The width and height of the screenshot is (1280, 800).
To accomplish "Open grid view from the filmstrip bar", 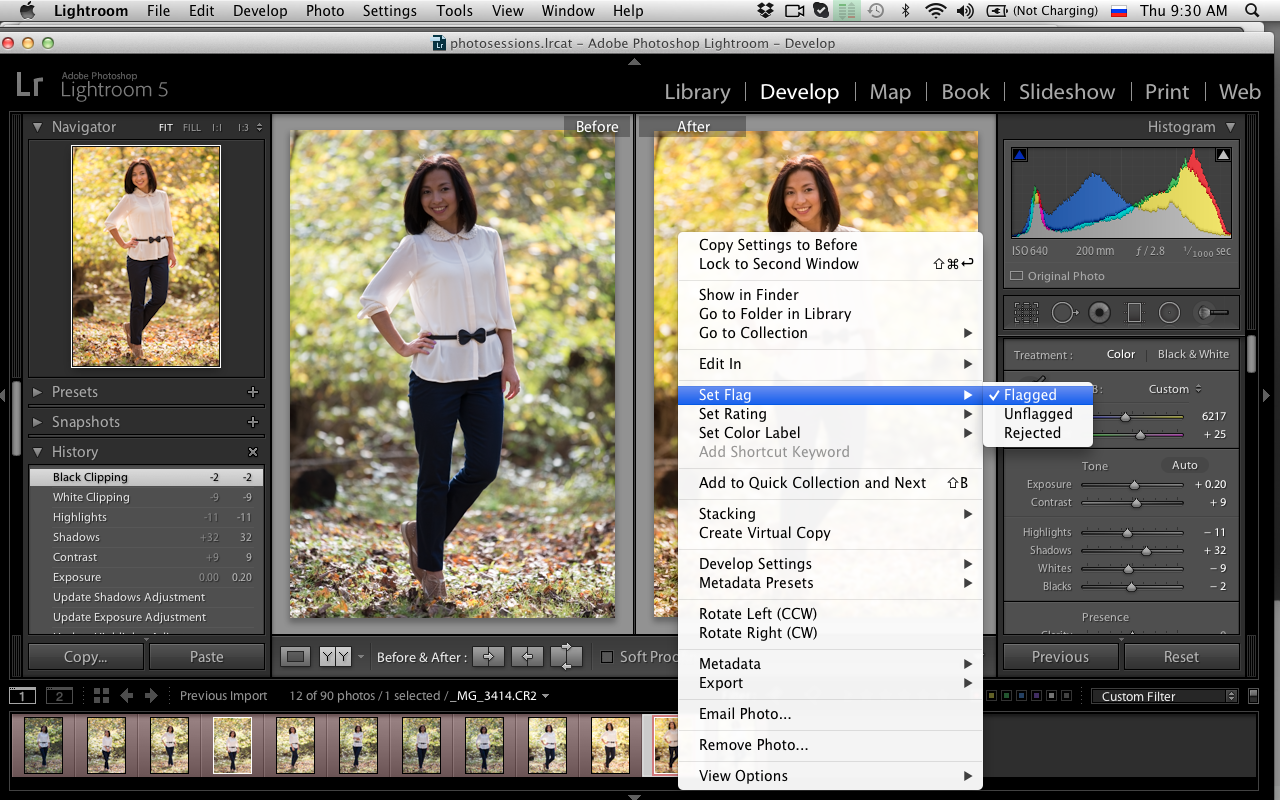I will pos(101,696).
